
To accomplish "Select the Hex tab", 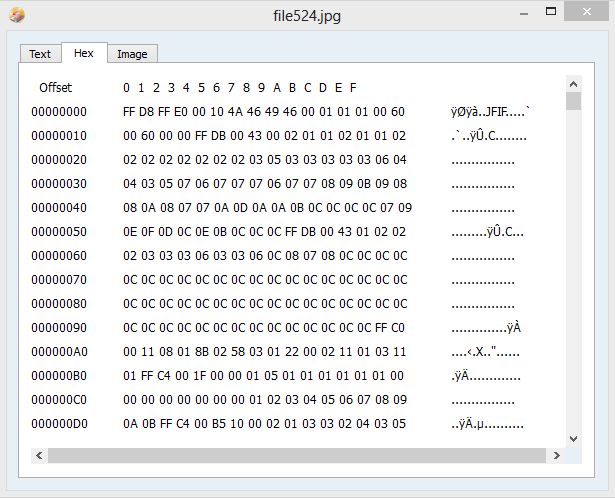I will (83, 53).
